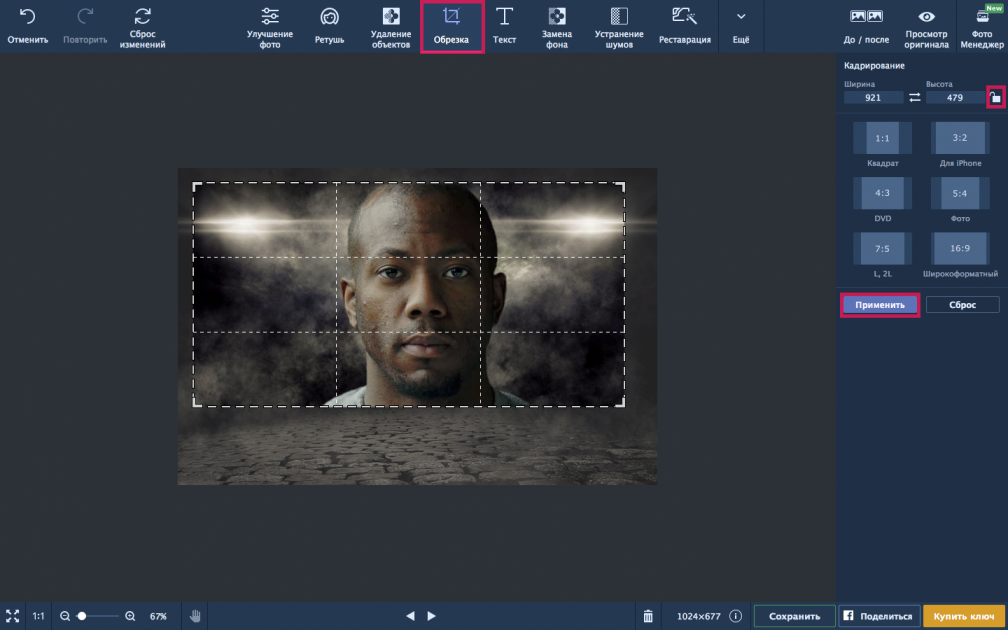Viewport: 1008px width, 630px height.
Task: Click the 67% zoom percentage value
Action: (158, 616)
